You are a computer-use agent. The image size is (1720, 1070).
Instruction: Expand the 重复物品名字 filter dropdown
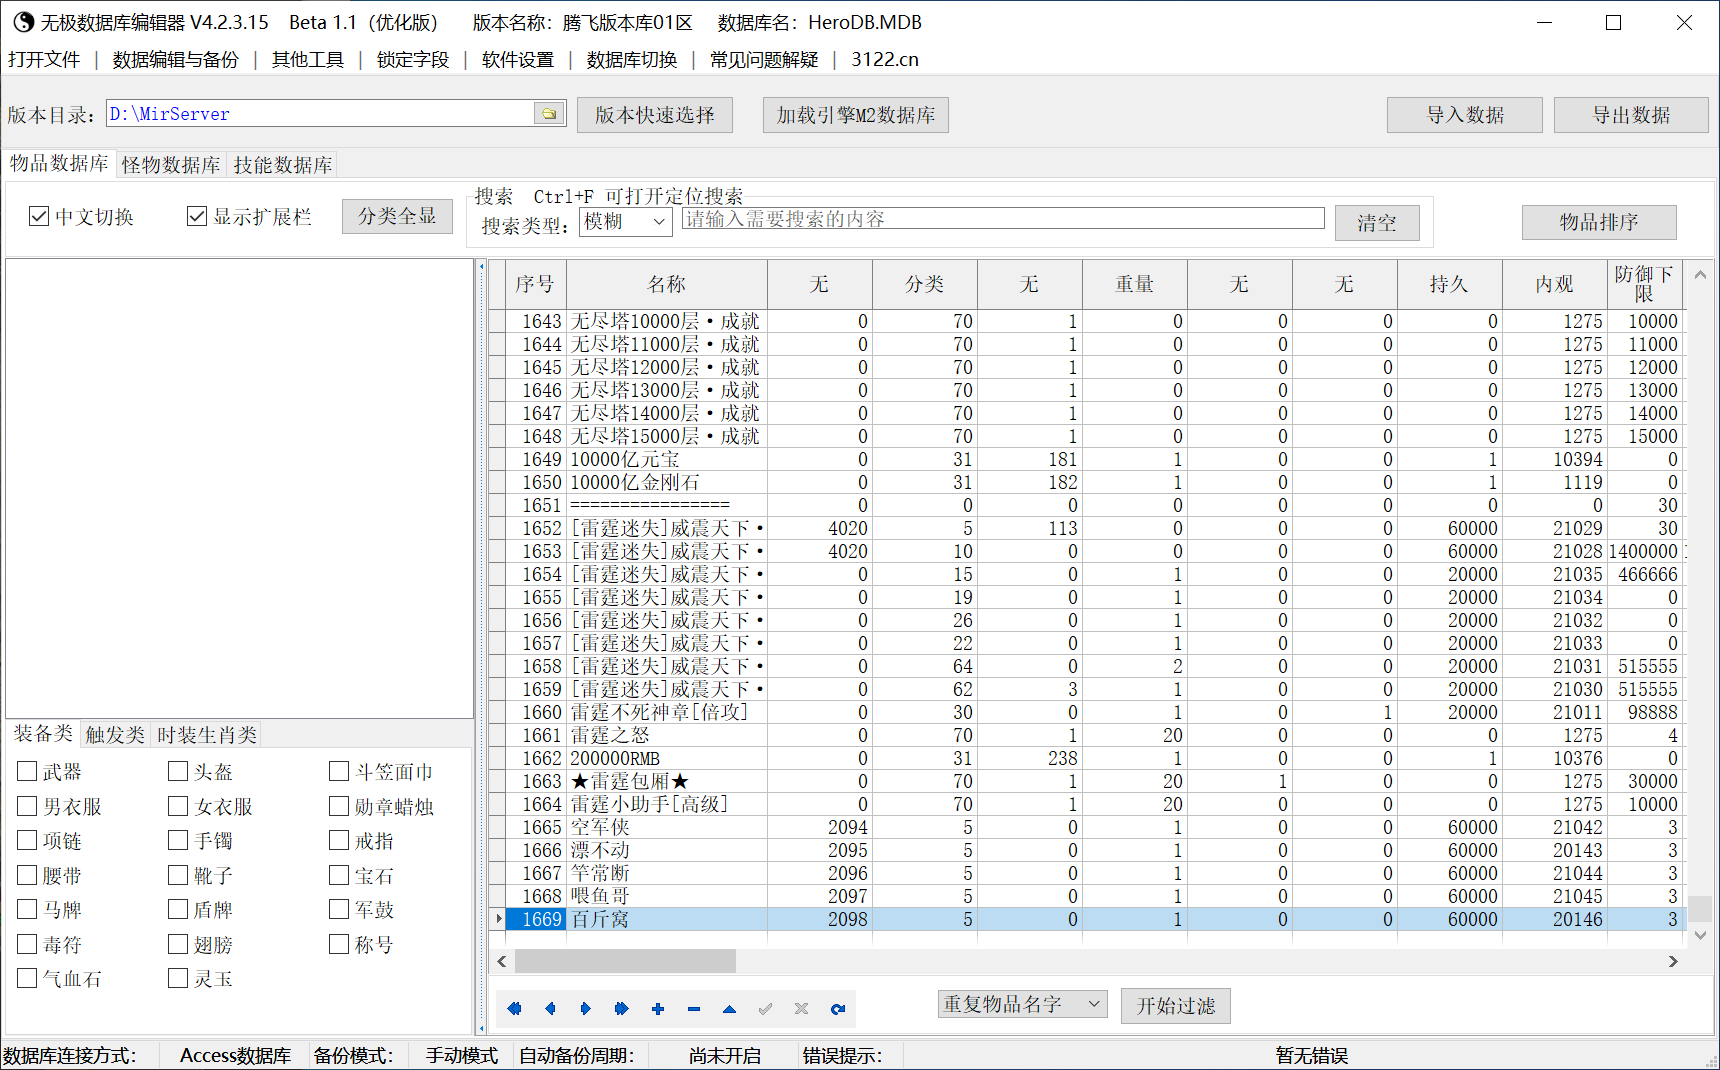[x=1022, y=1004]
